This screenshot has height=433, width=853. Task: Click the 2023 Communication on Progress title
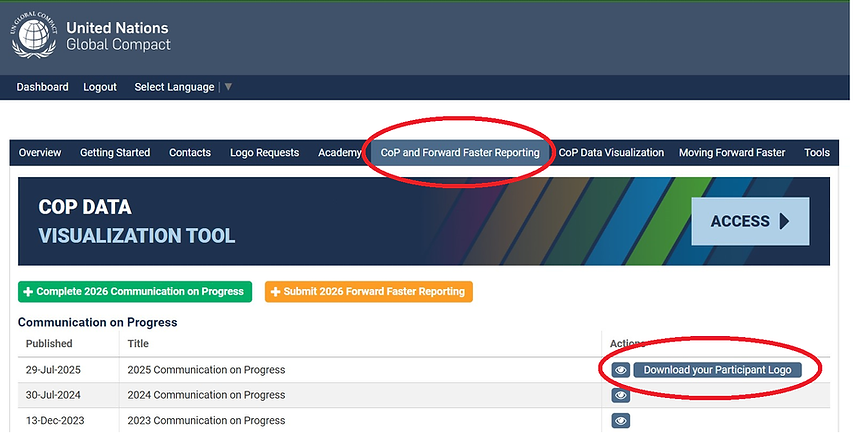(x=206, y=420)
